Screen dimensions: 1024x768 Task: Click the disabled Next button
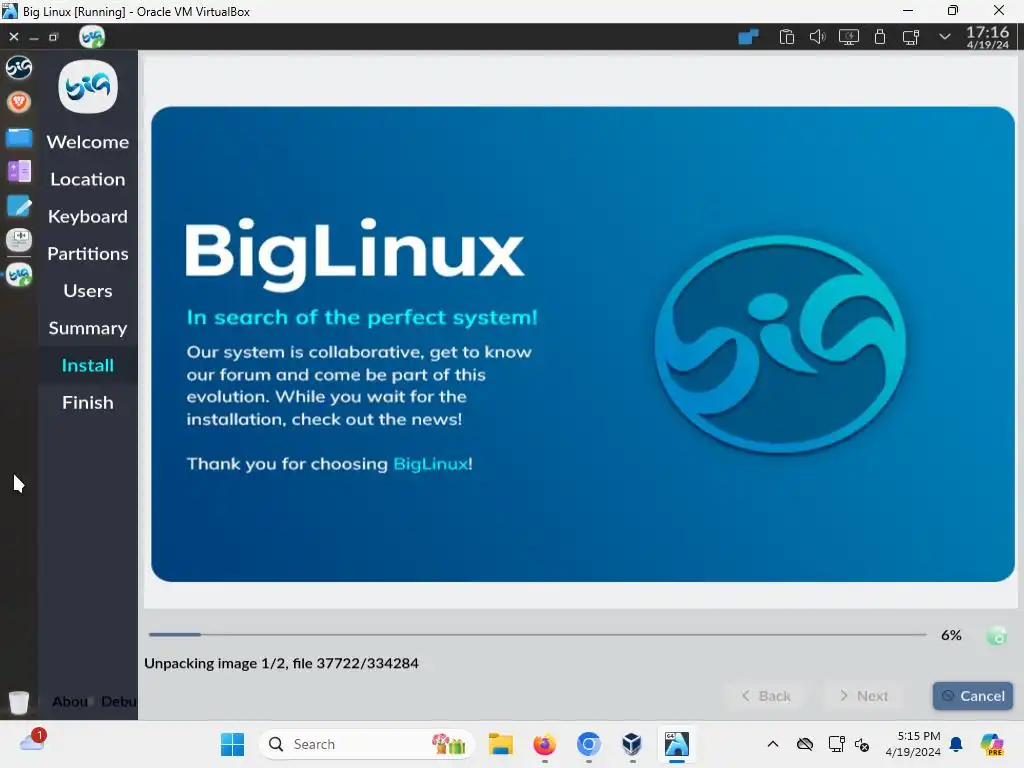pyautogui.click(x=863, y=696)
